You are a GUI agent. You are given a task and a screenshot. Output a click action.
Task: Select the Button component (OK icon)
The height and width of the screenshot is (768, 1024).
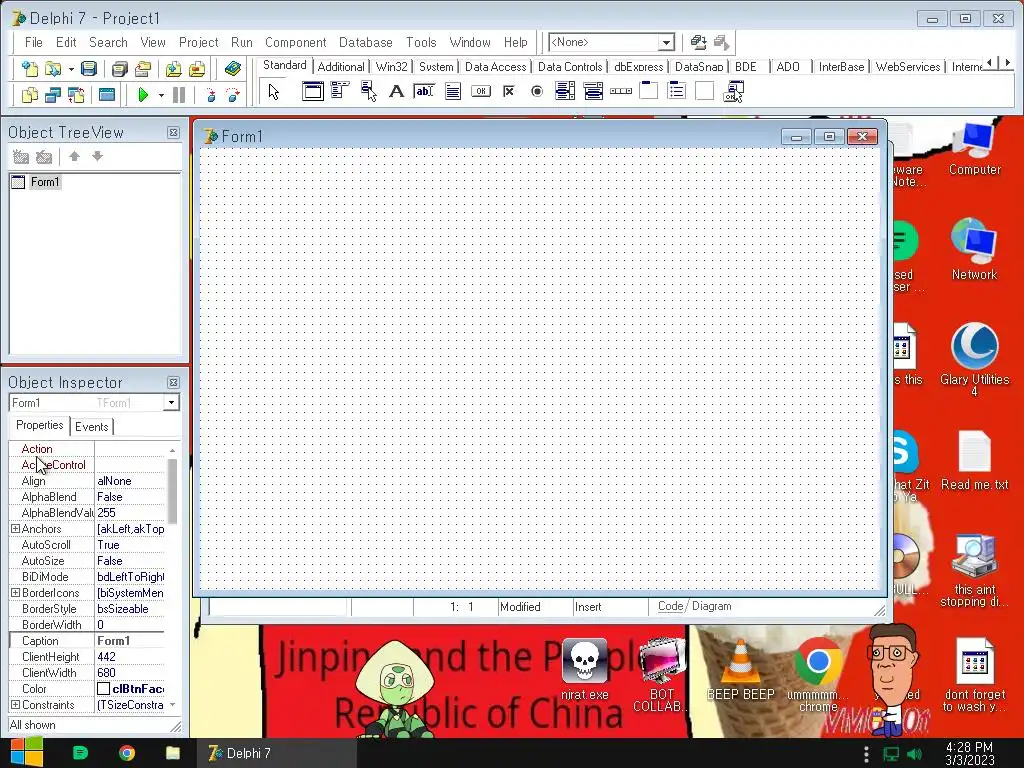481,91
